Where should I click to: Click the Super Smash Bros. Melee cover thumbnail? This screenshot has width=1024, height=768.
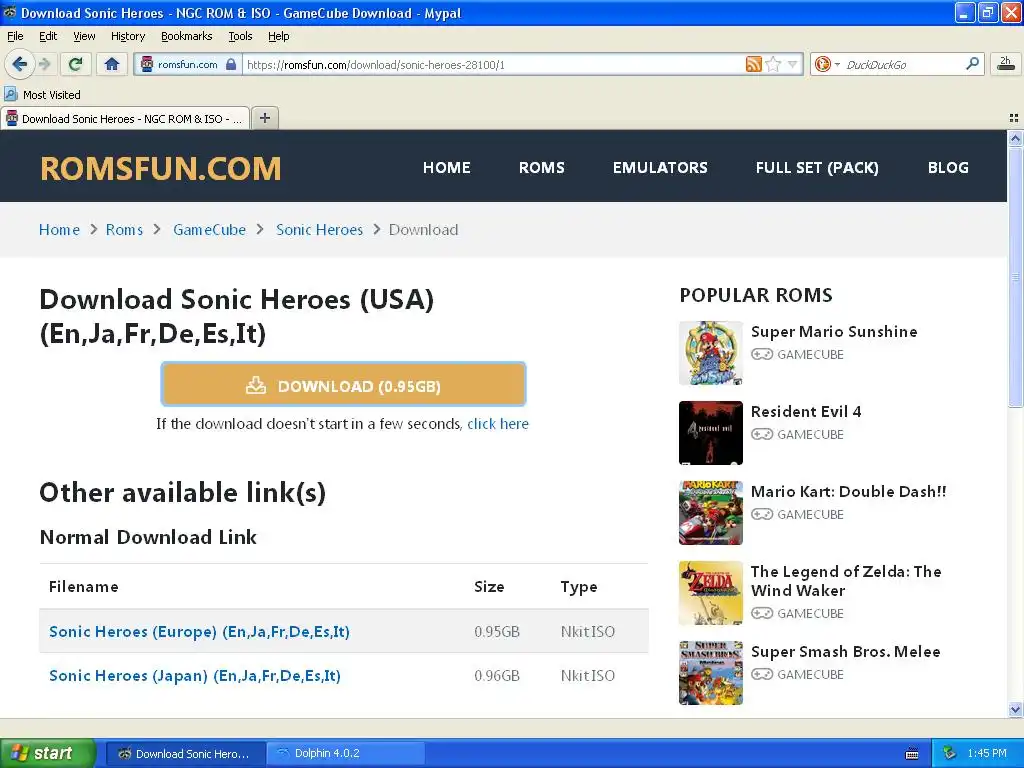tap(711, 673)
